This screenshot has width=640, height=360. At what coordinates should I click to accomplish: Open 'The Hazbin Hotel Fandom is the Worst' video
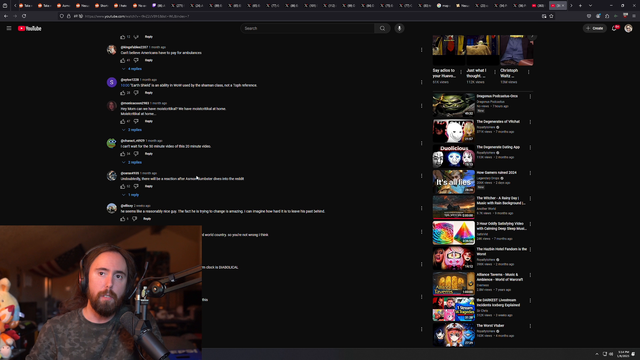click(453, 258)
